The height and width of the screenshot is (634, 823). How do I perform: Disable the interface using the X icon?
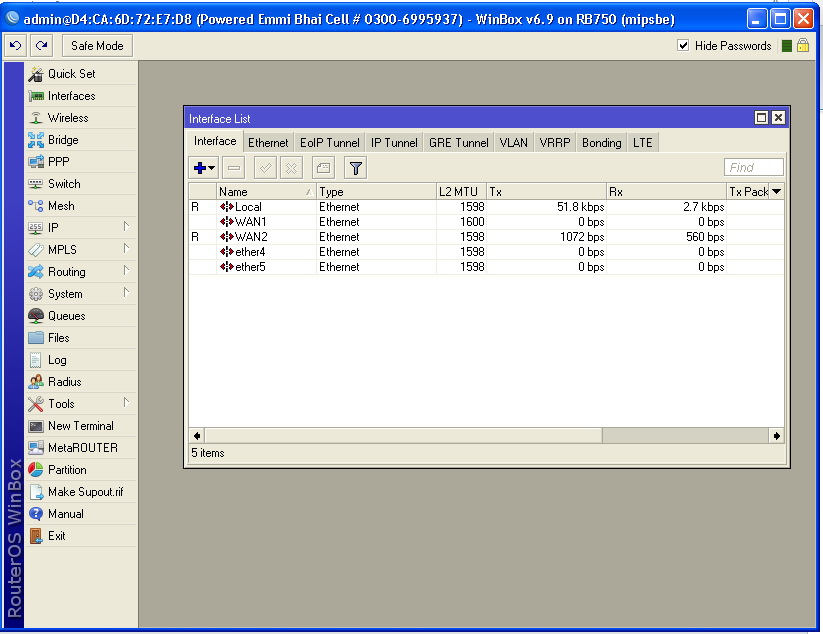[x=290, y=167]
